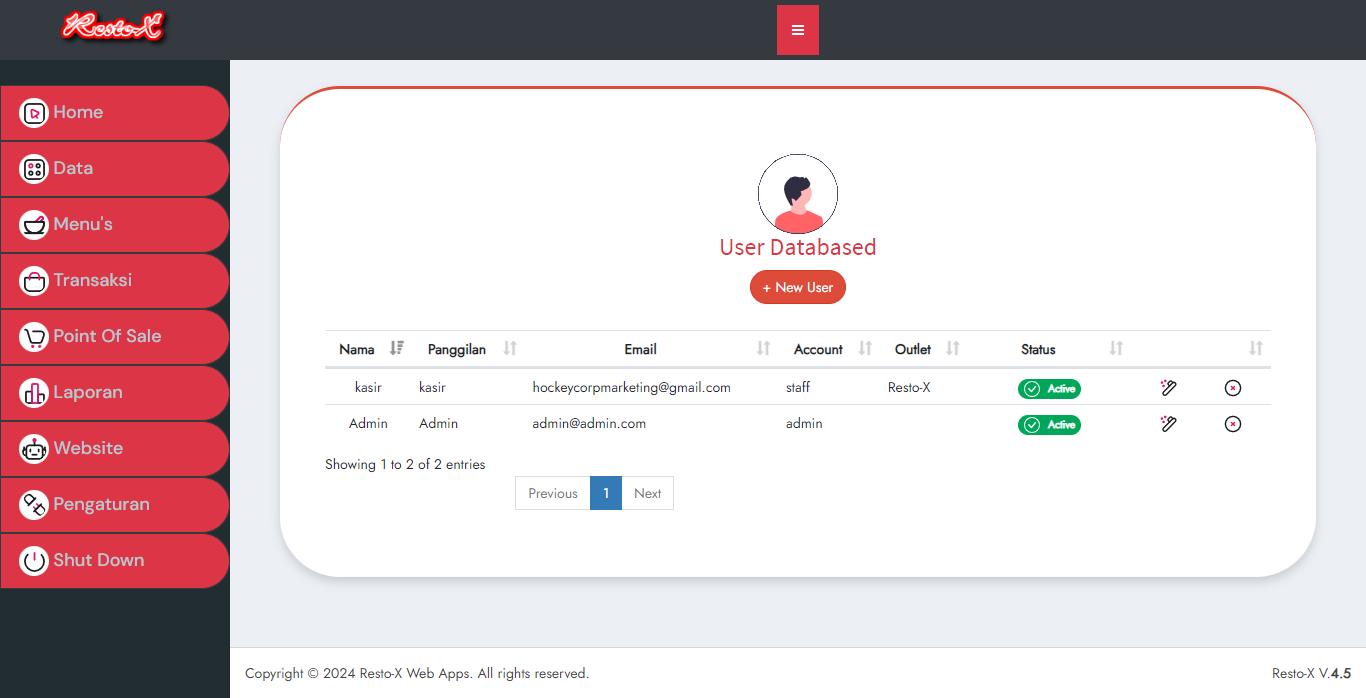This screenshot has height=698, width=1366.
Task: Open the Laporan menu item
Action: coord(114,393)
